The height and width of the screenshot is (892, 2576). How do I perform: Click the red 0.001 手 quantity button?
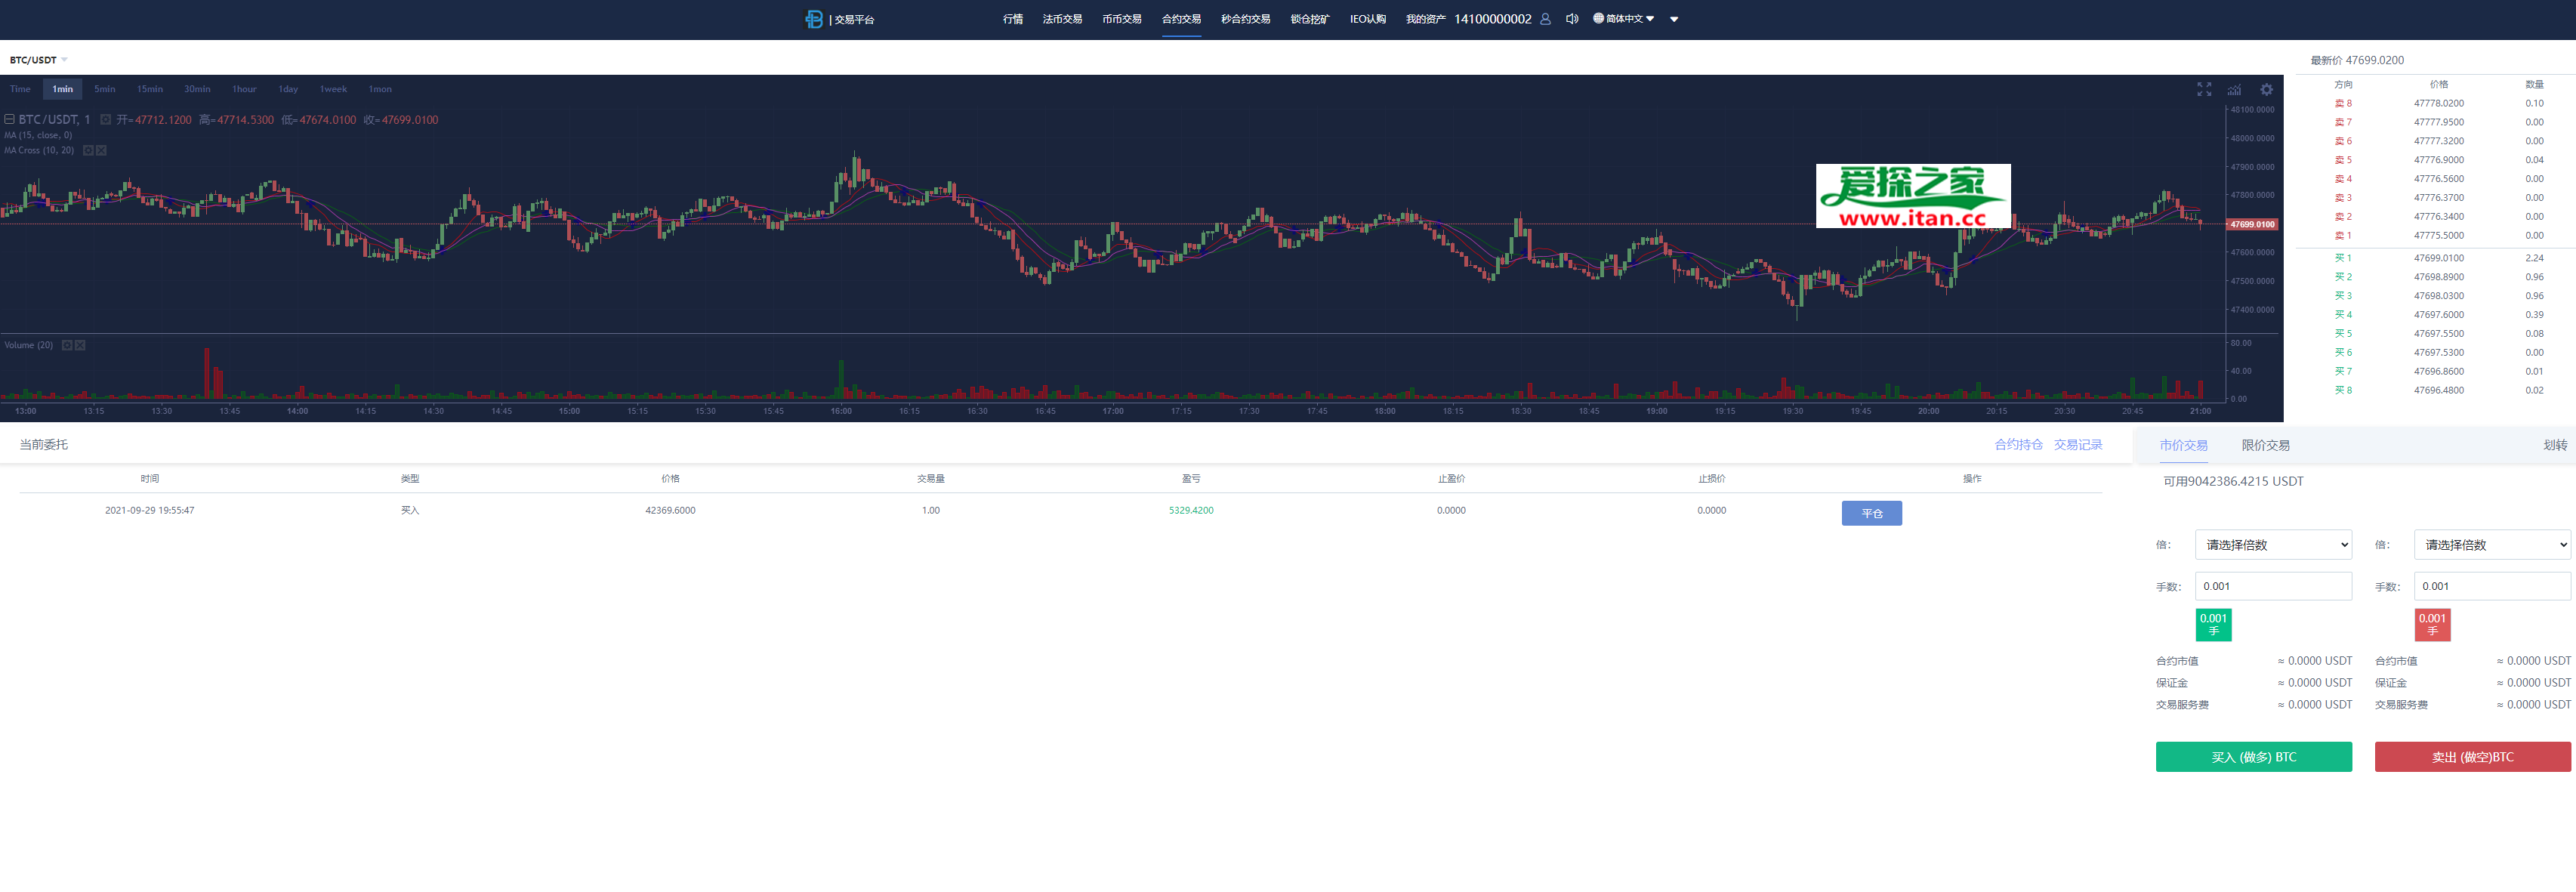pyautogui.click(x=2432, y=625)
